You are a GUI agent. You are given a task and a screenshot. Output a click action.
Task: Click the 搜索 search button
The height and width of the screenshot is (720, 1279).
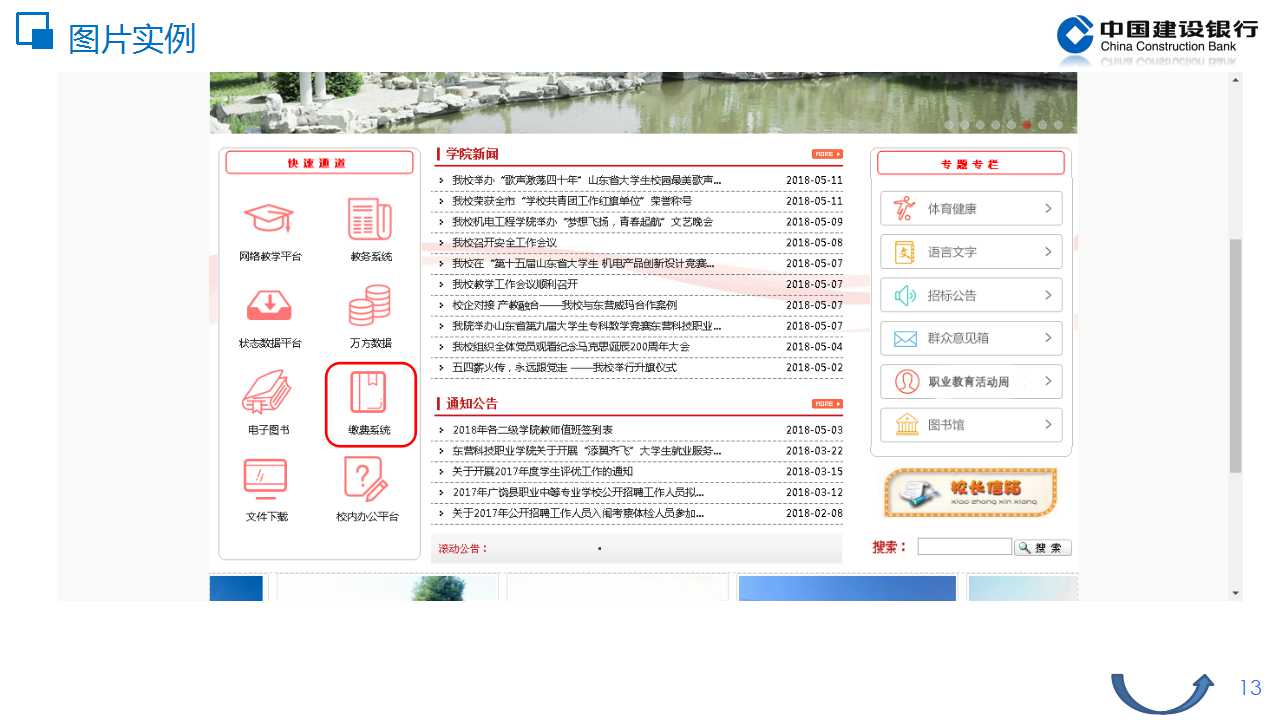coord(1043,548)
